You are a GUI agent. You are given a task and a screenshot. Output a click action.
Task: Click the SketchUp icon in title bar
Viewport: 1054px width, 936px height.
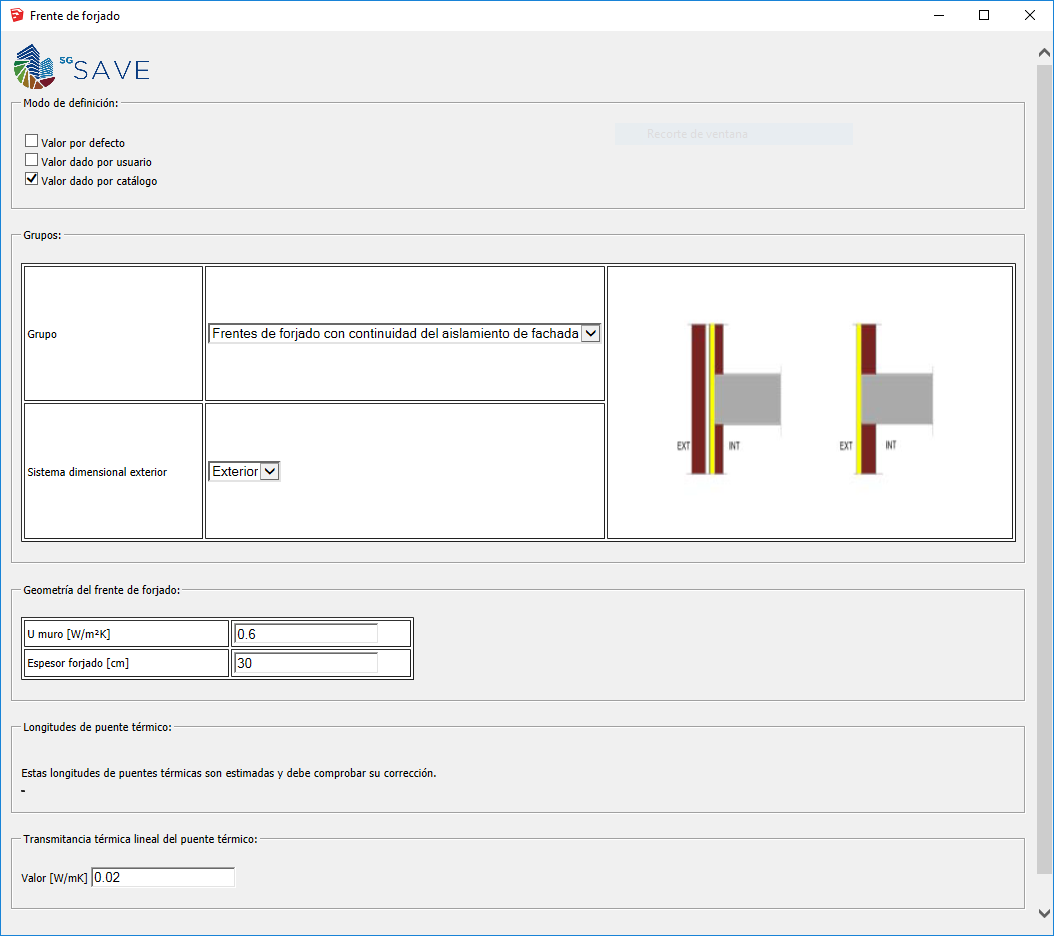[x=16, y=16]
